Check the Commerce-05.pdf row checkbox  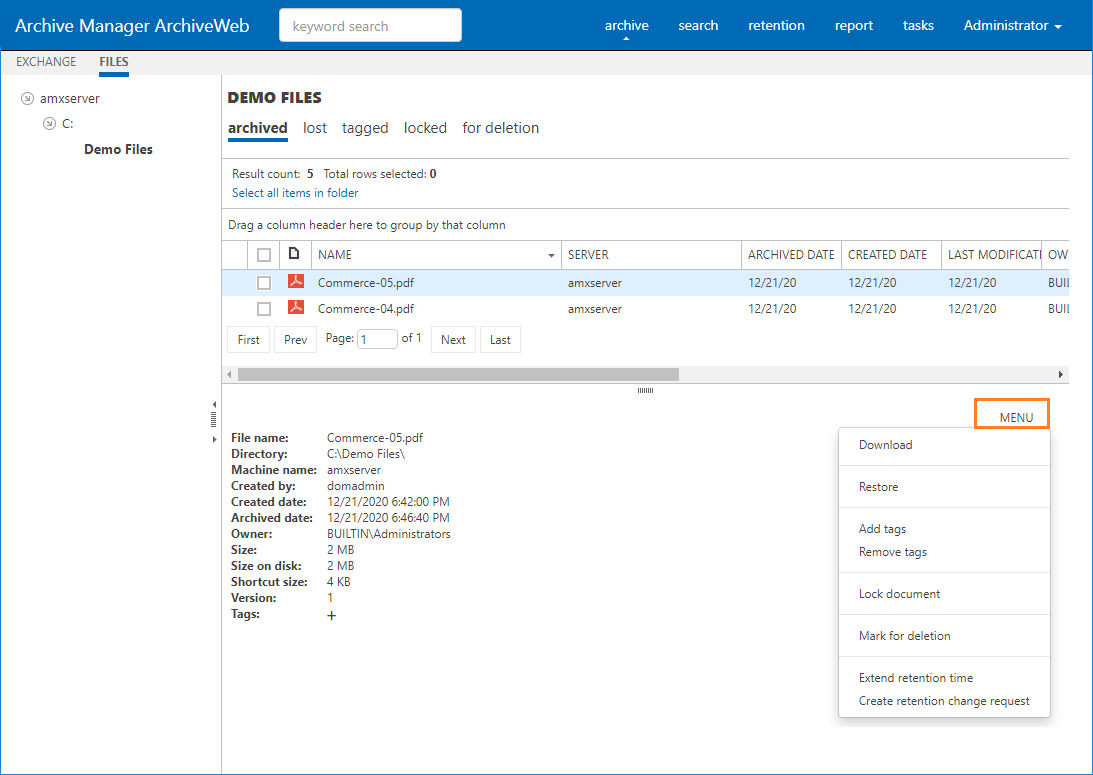pyautogui.click(x=264, y=283)
